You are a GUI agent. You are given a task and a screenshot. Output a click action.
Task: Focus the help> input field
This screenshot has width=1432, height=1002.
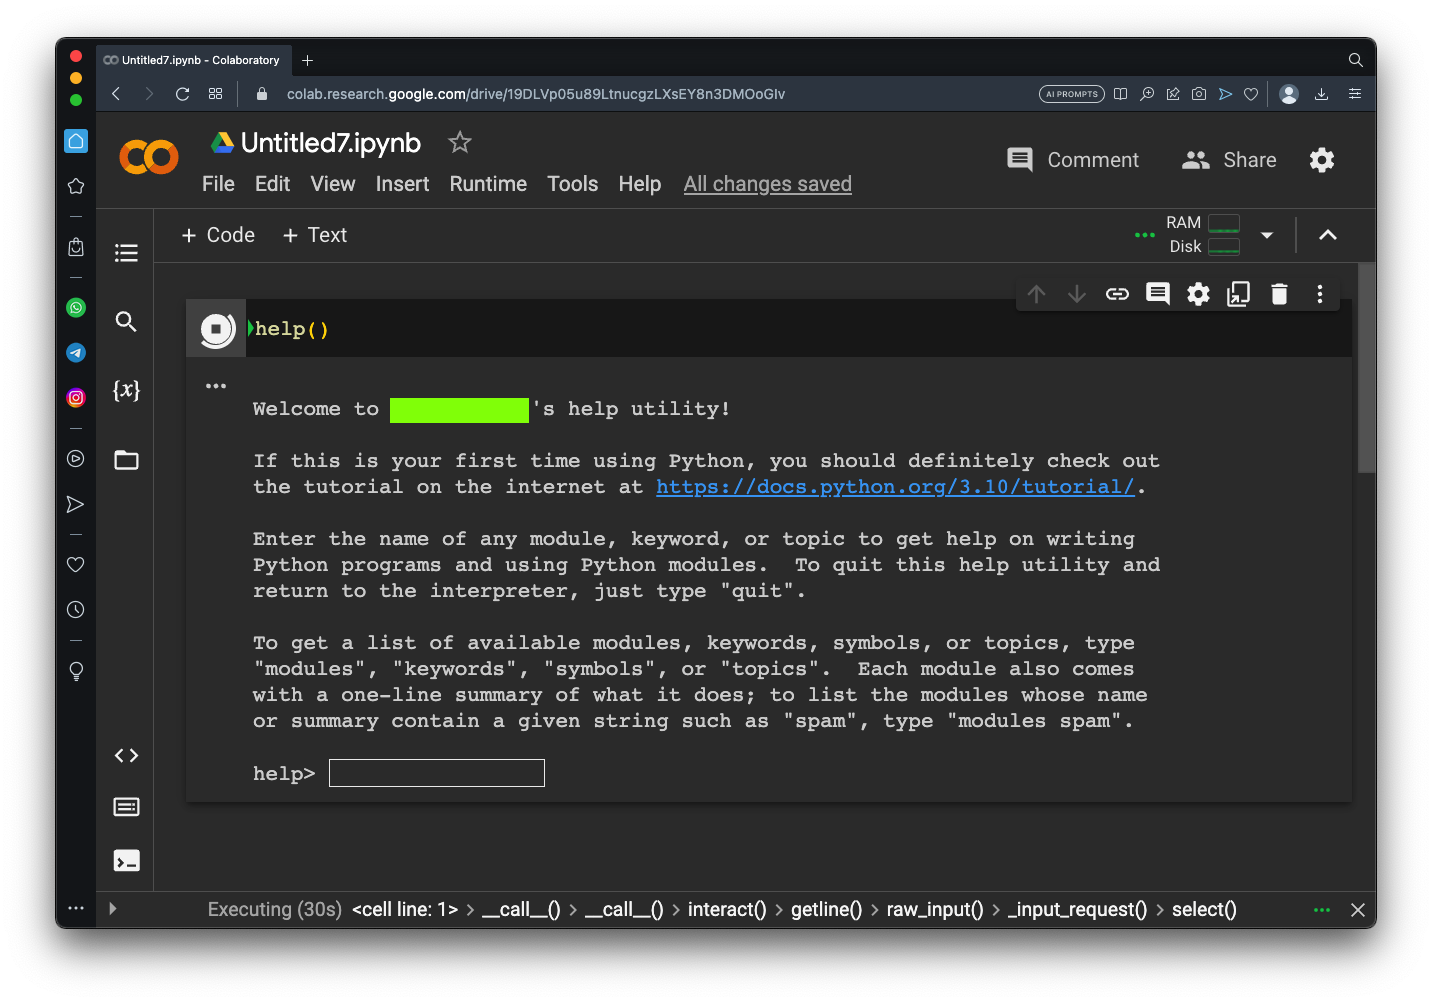click(437, 773)
